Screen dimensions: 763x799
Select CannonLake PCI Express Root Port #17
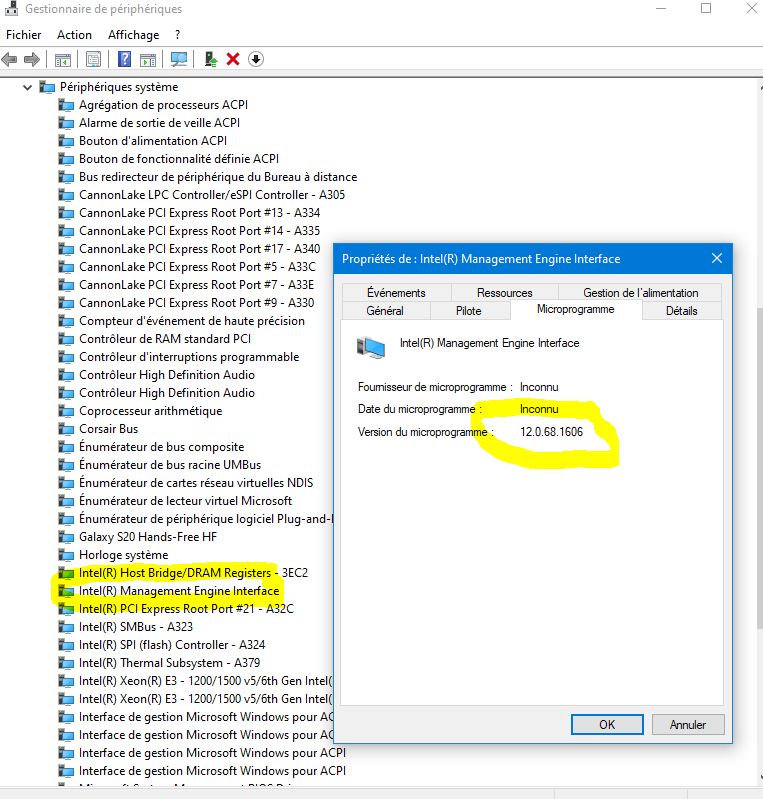pyautogui.click(x=199, y=249)
